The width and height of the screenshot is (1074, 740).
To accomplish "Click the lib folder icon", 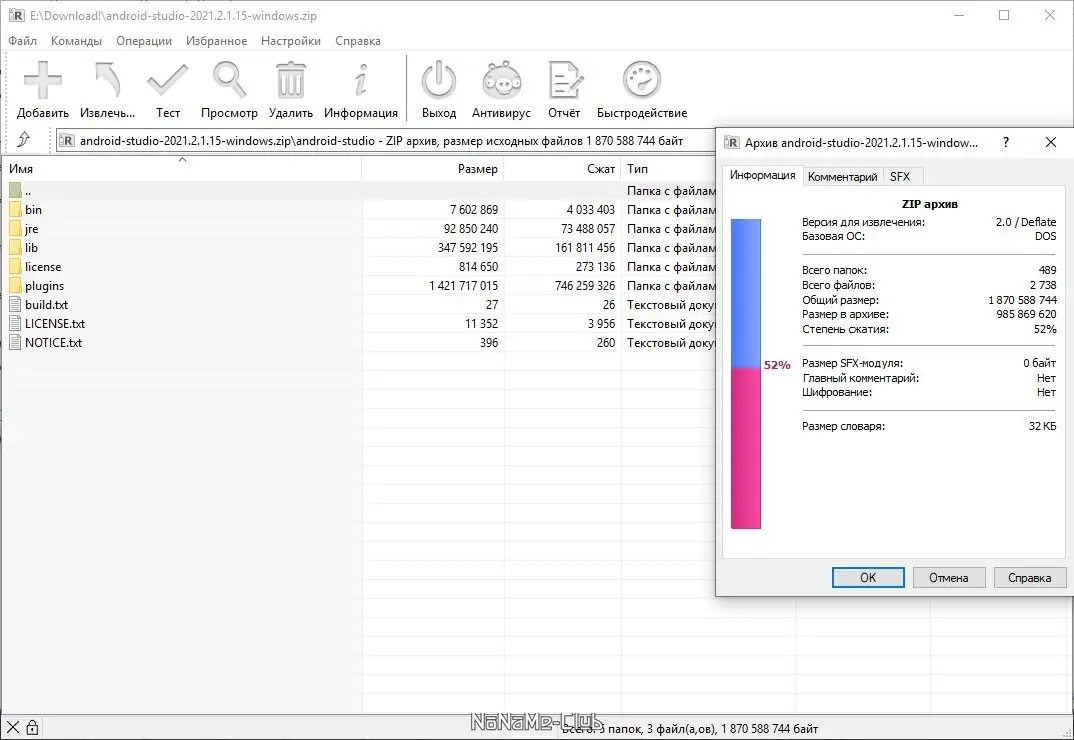I will click(15, 248).
